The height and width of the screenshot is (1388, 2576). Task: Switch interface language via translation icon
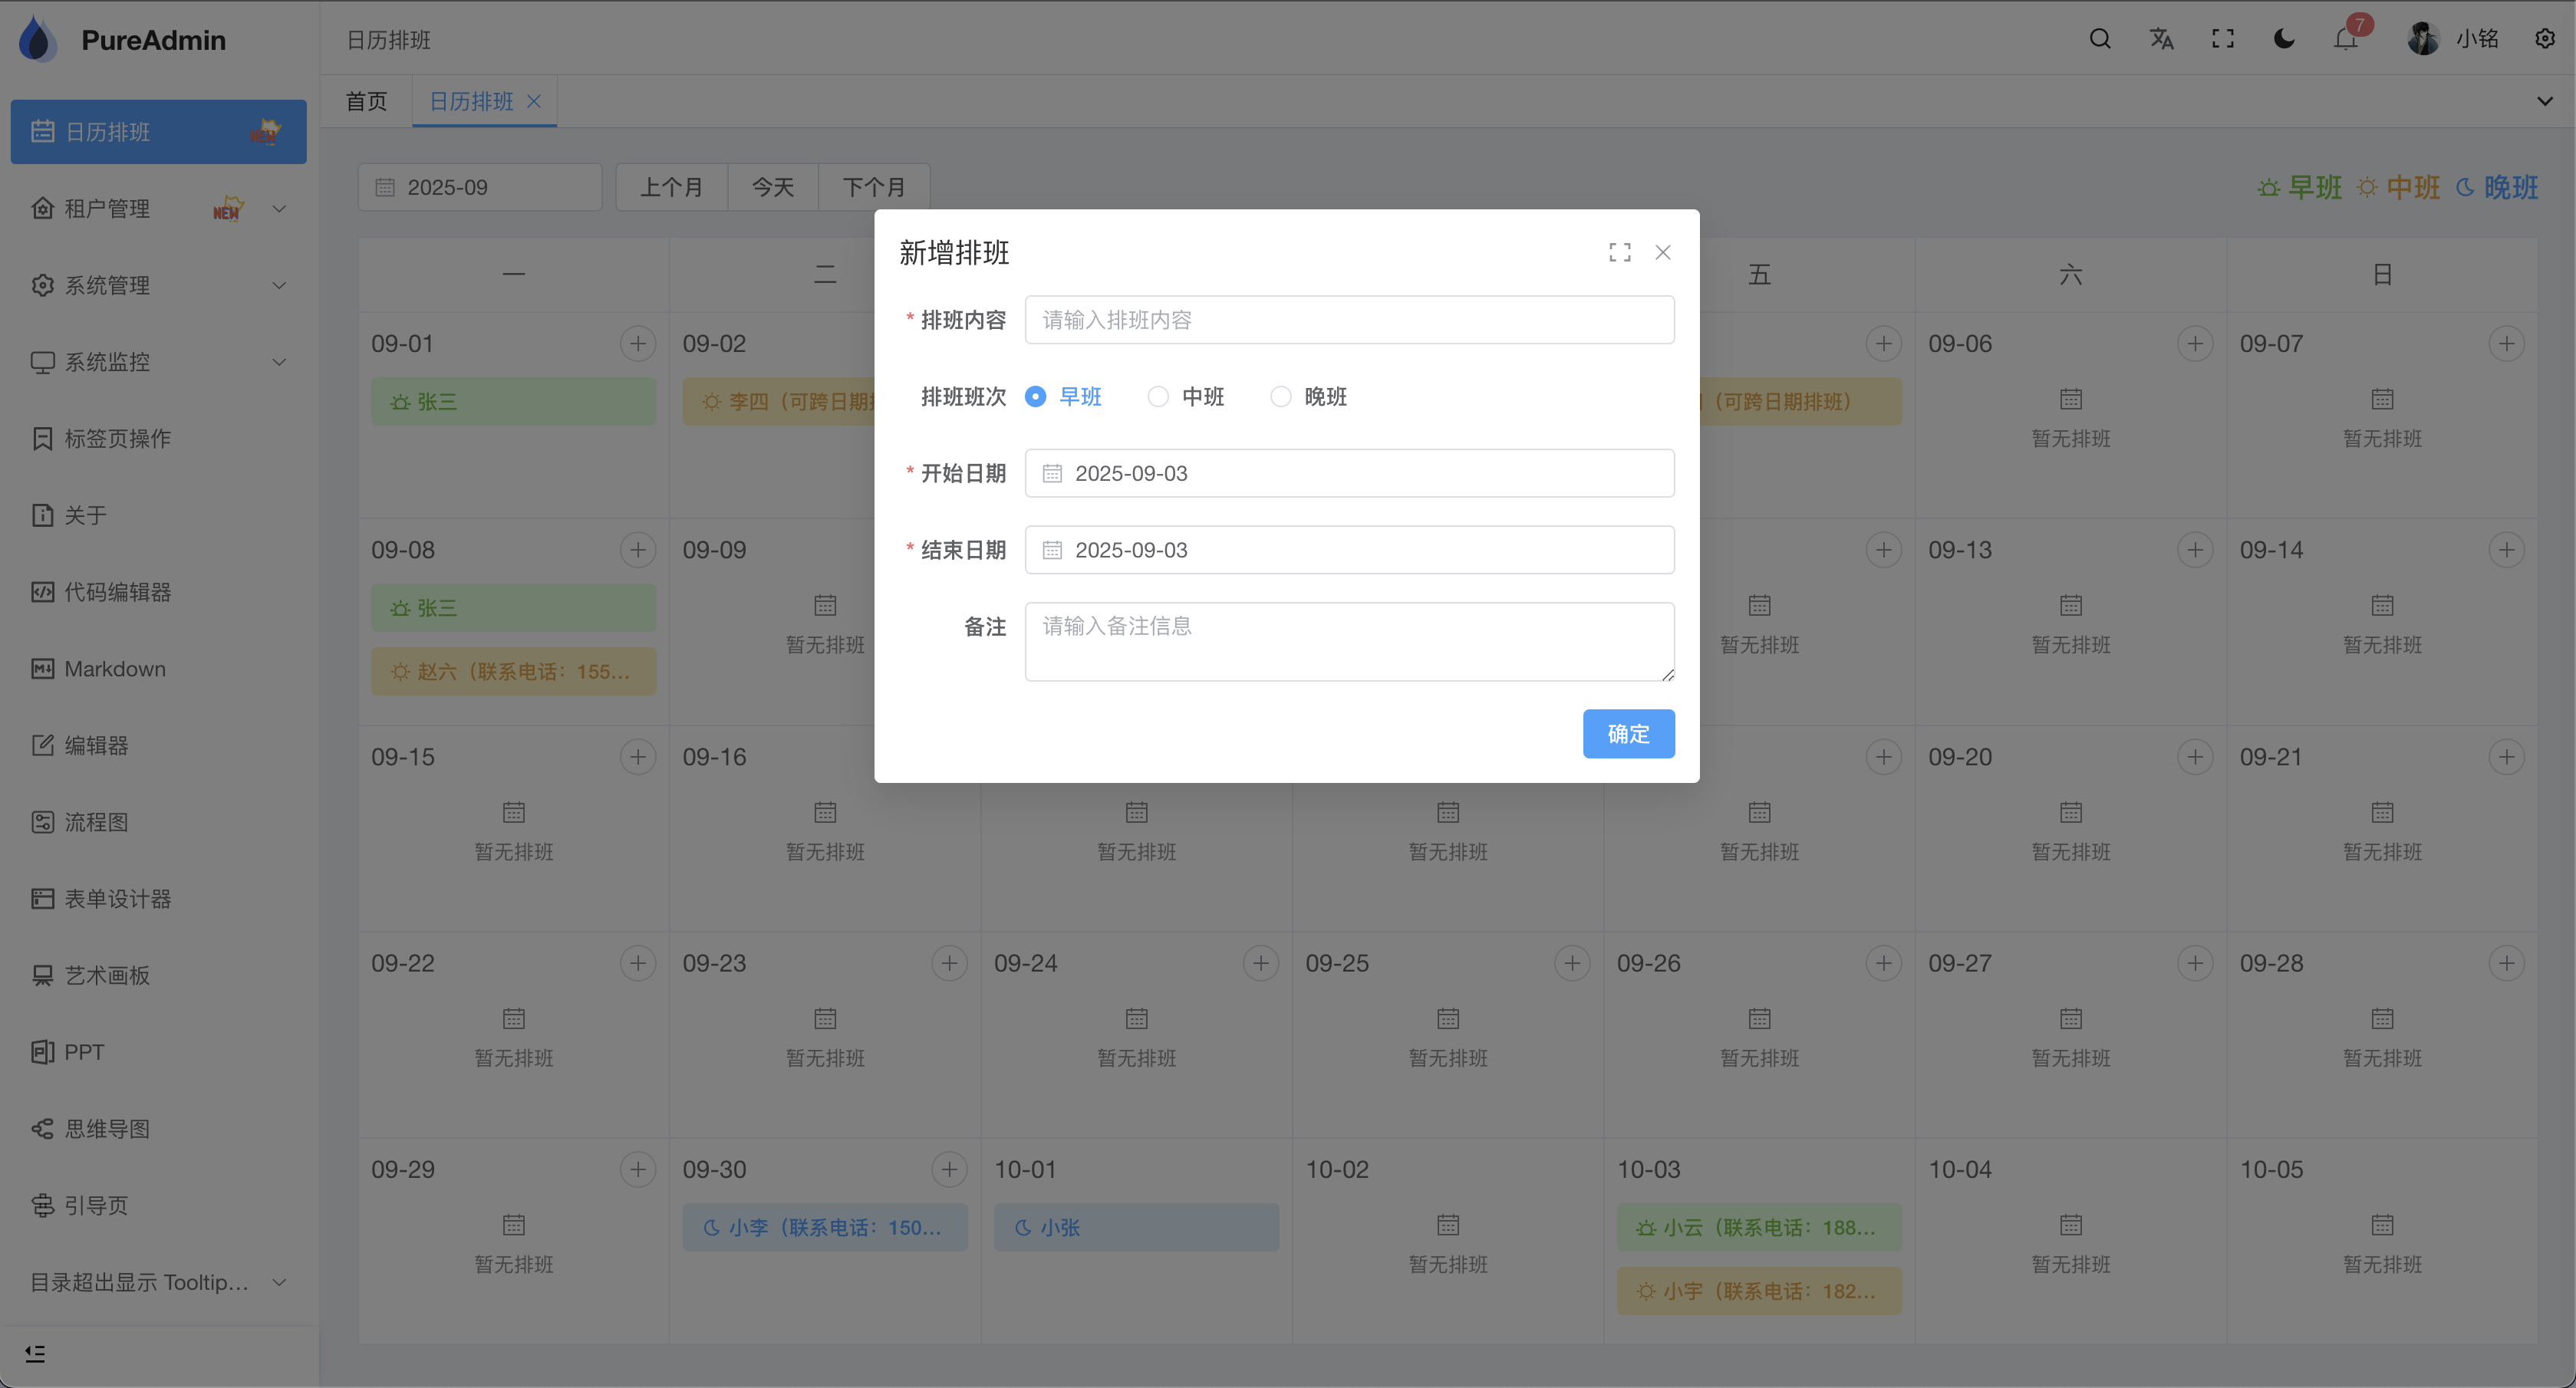(2161, 39)
